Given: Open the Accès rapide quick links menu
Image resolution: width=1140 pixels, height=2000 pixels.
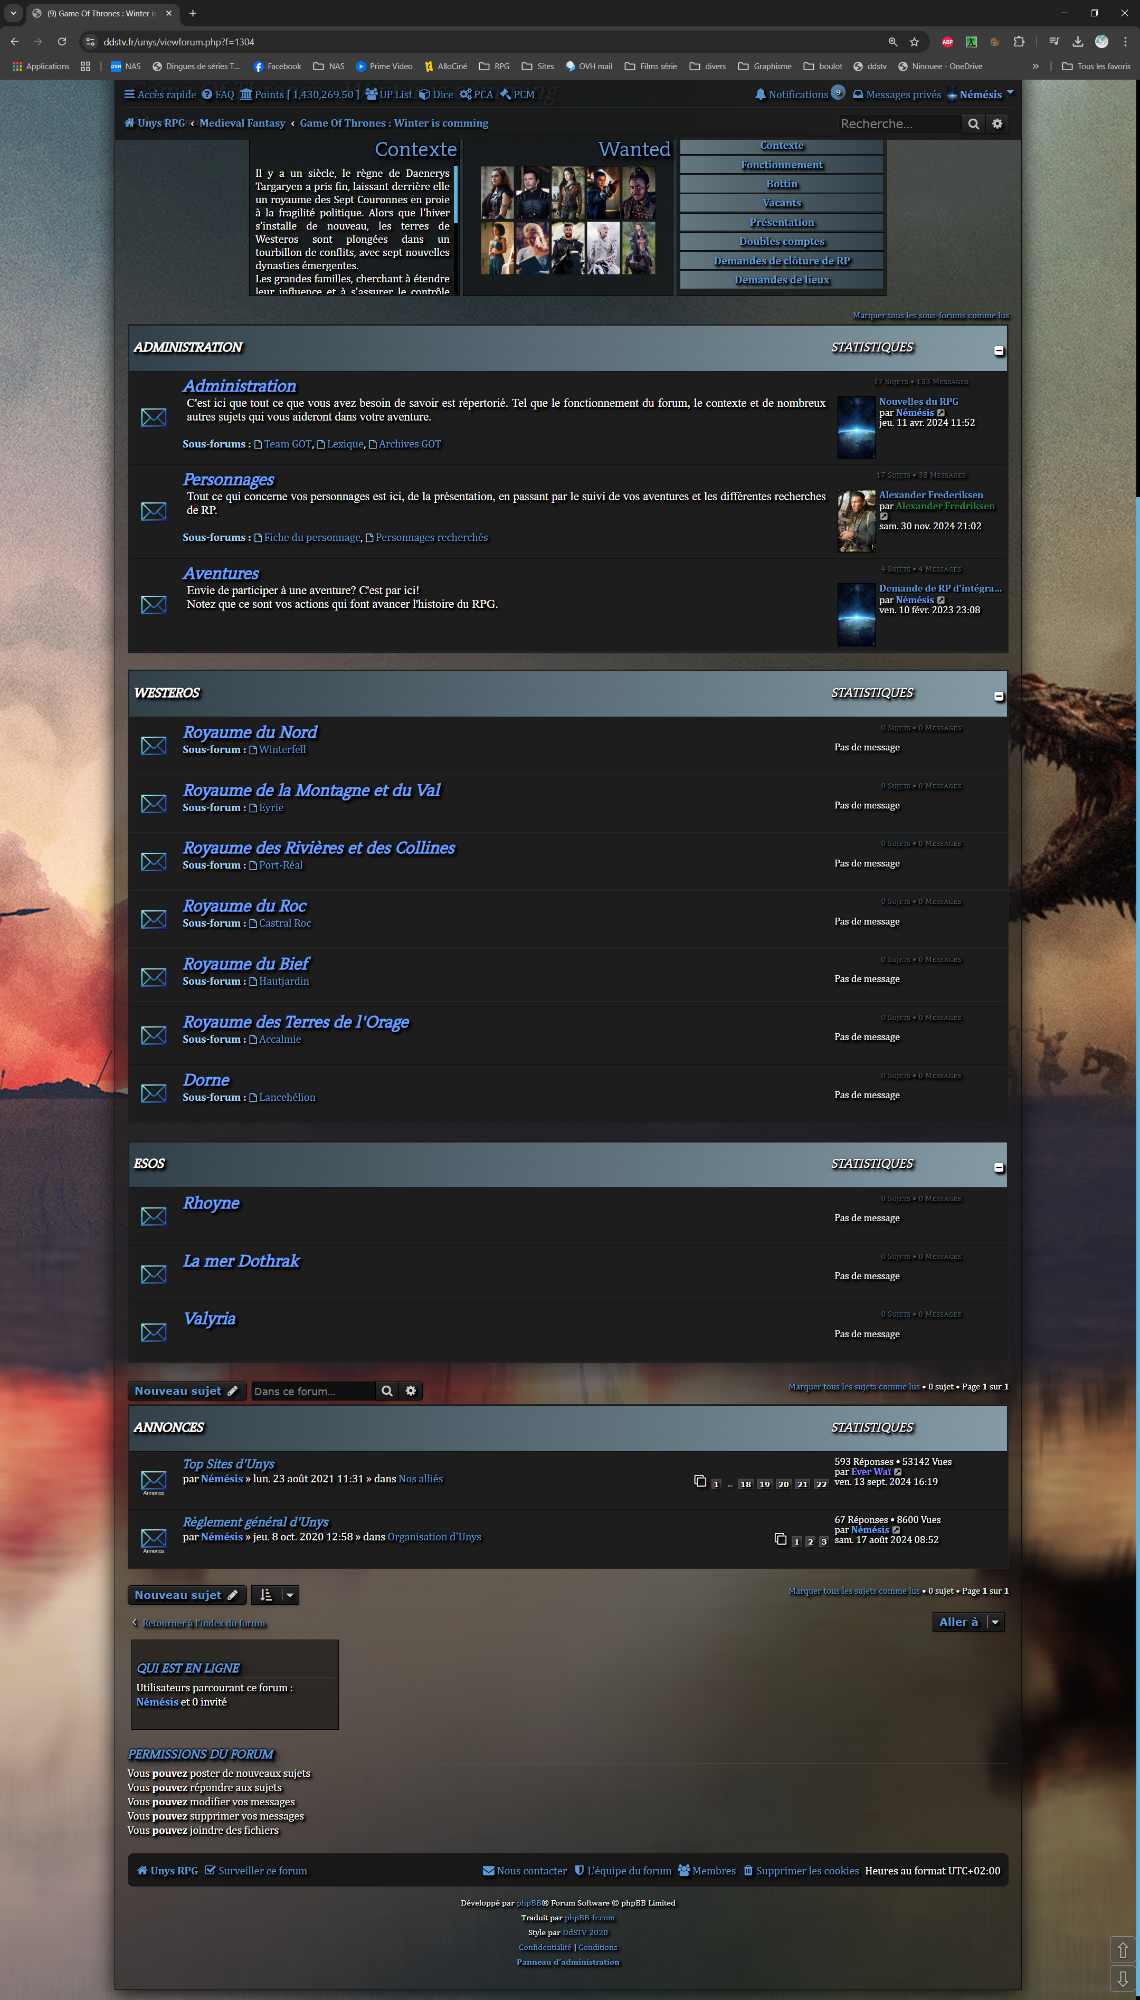Looking at the screenshot, I should [x=160, y=95].
